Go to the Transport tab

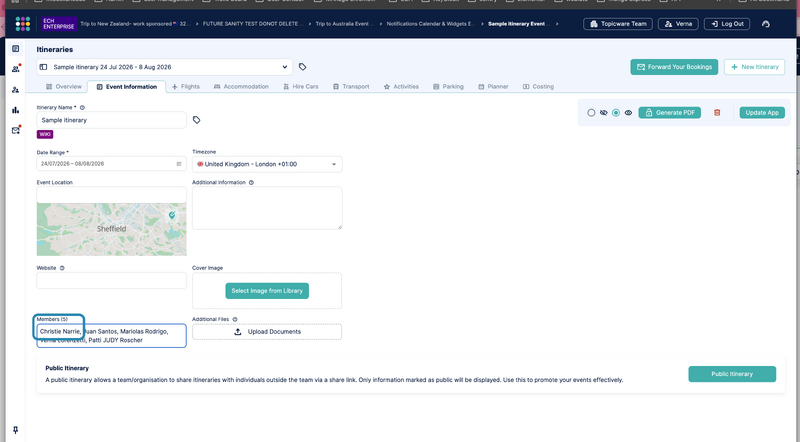tap(351, 87)
